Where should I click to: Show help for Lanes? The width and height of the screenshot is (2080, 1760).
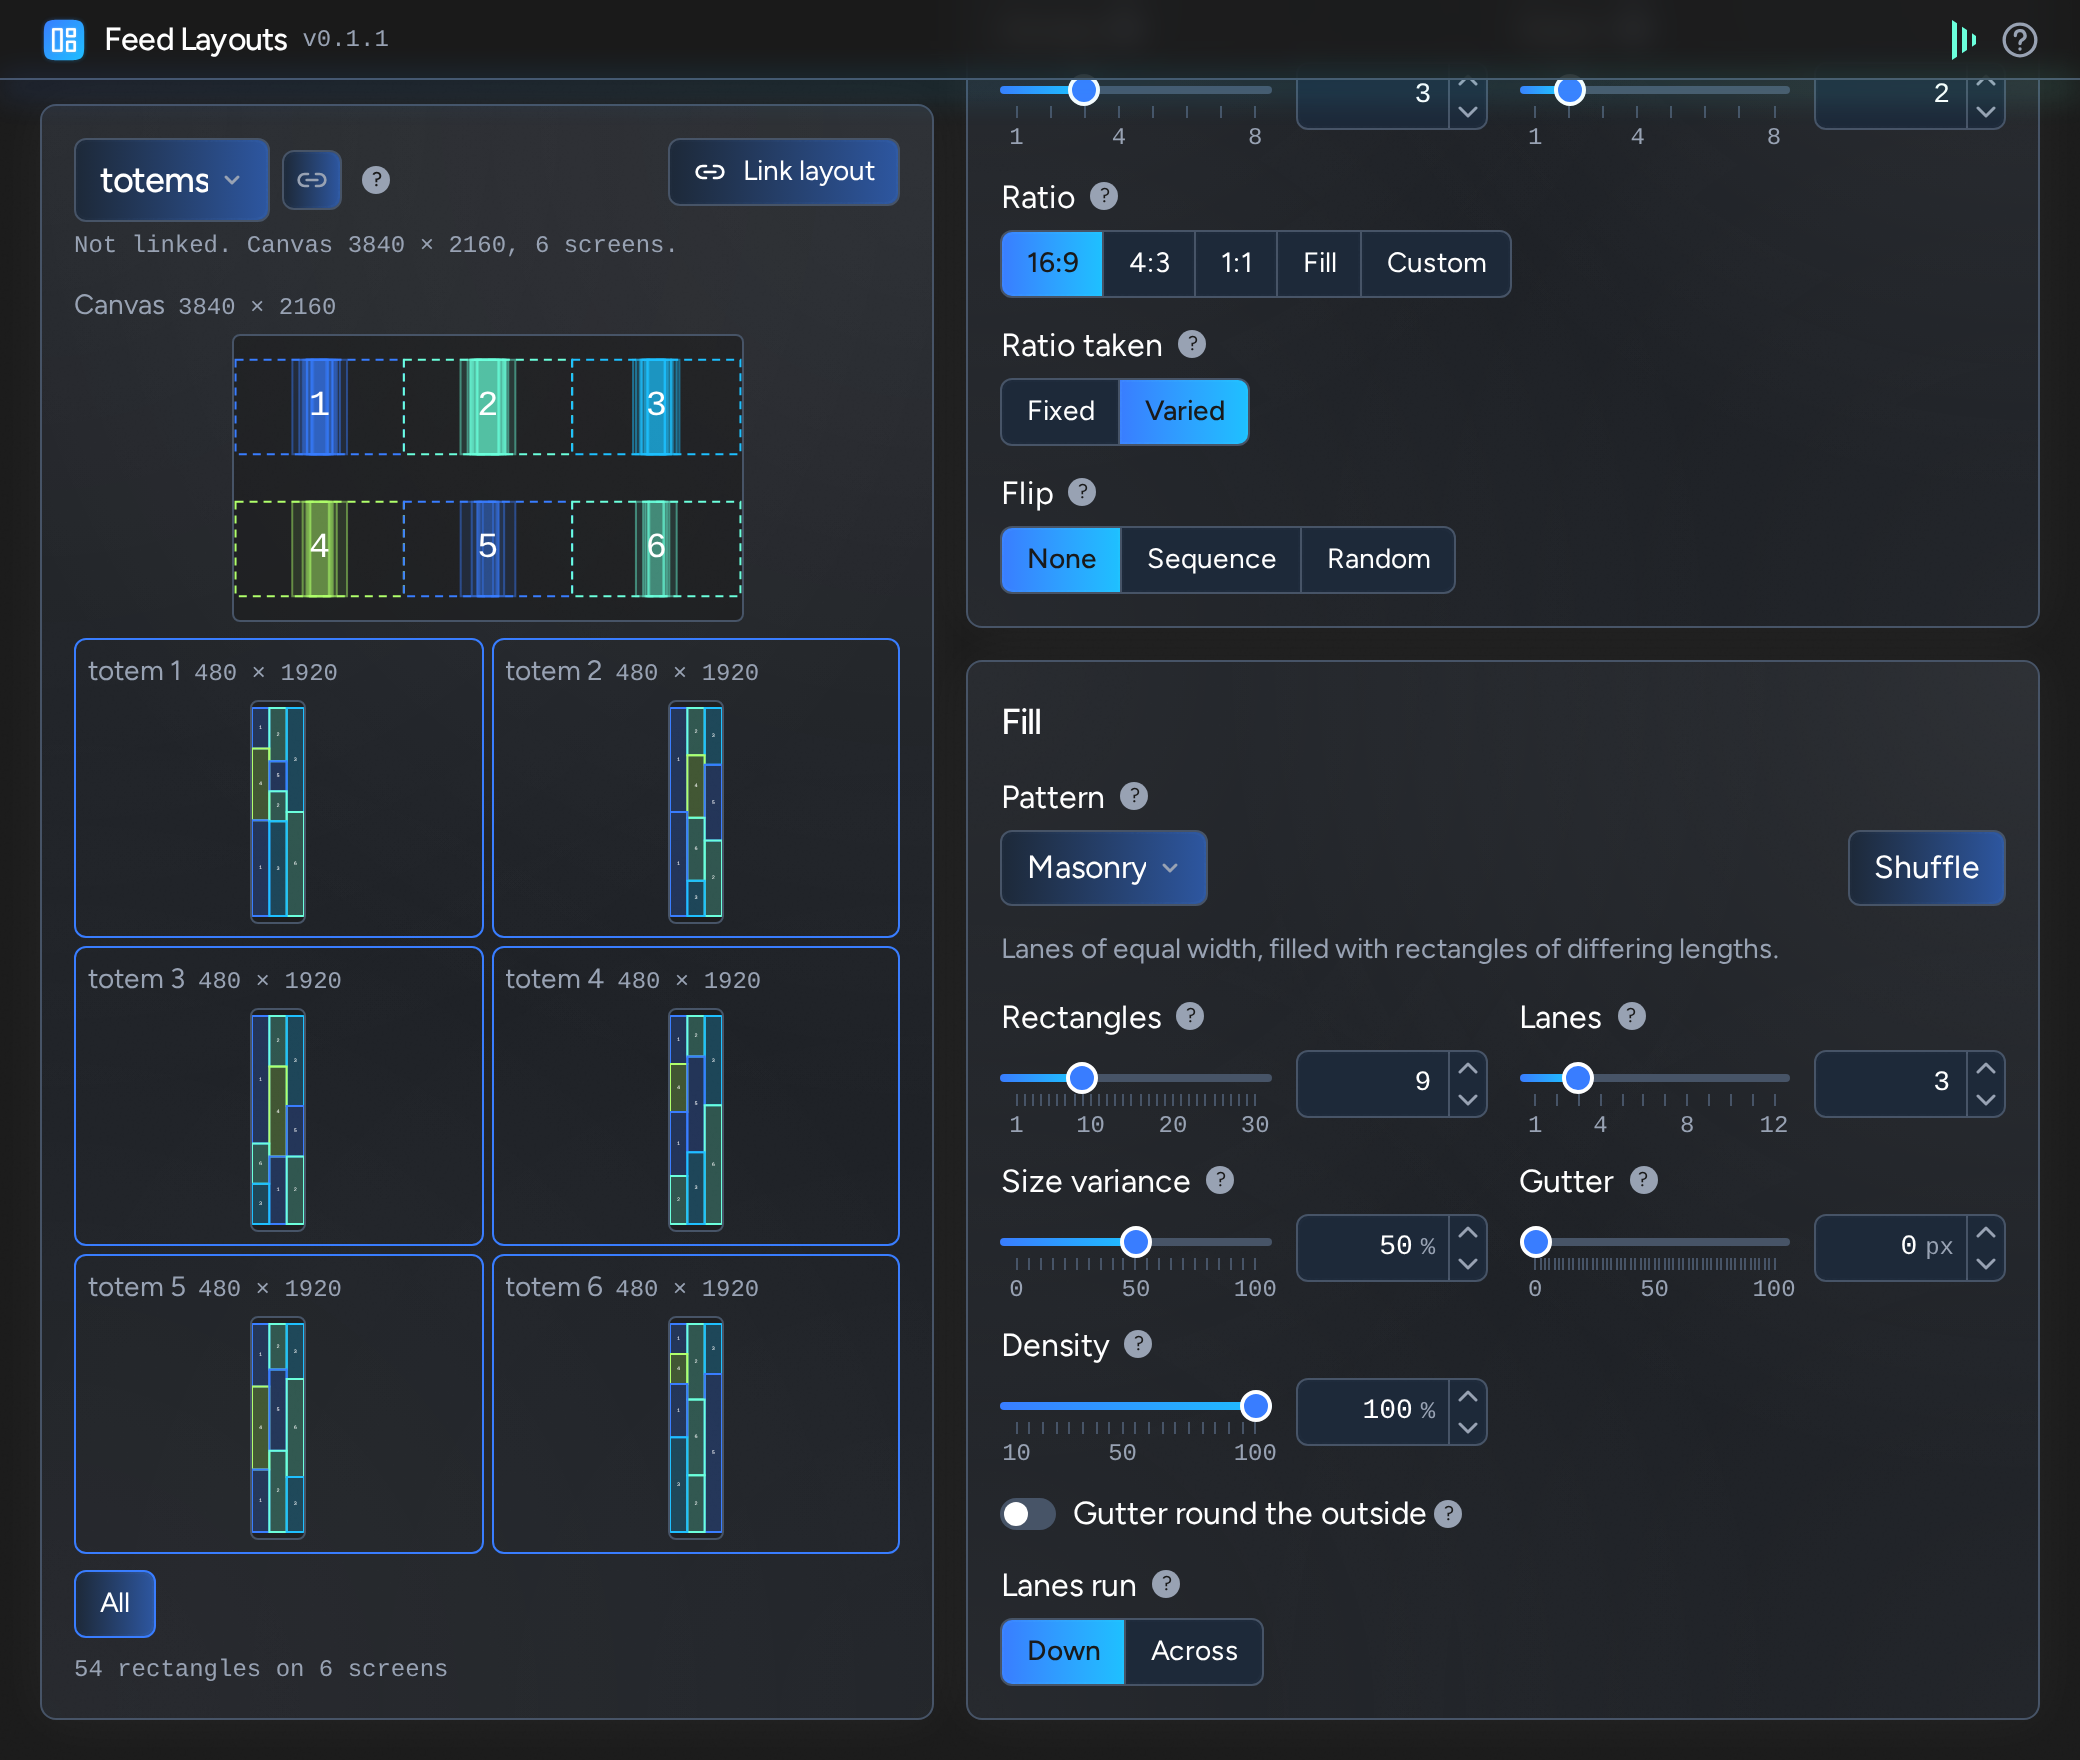(x=1632, y=1016)
